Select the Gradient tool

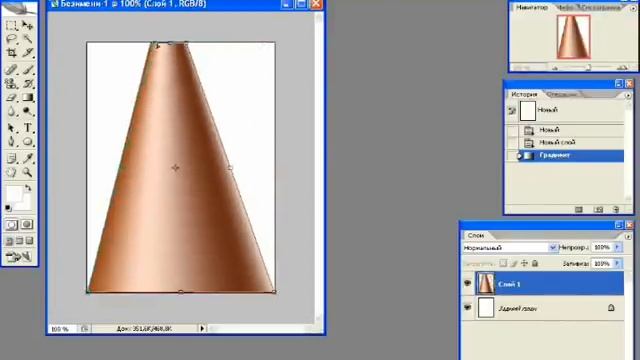tap(28, 98)
